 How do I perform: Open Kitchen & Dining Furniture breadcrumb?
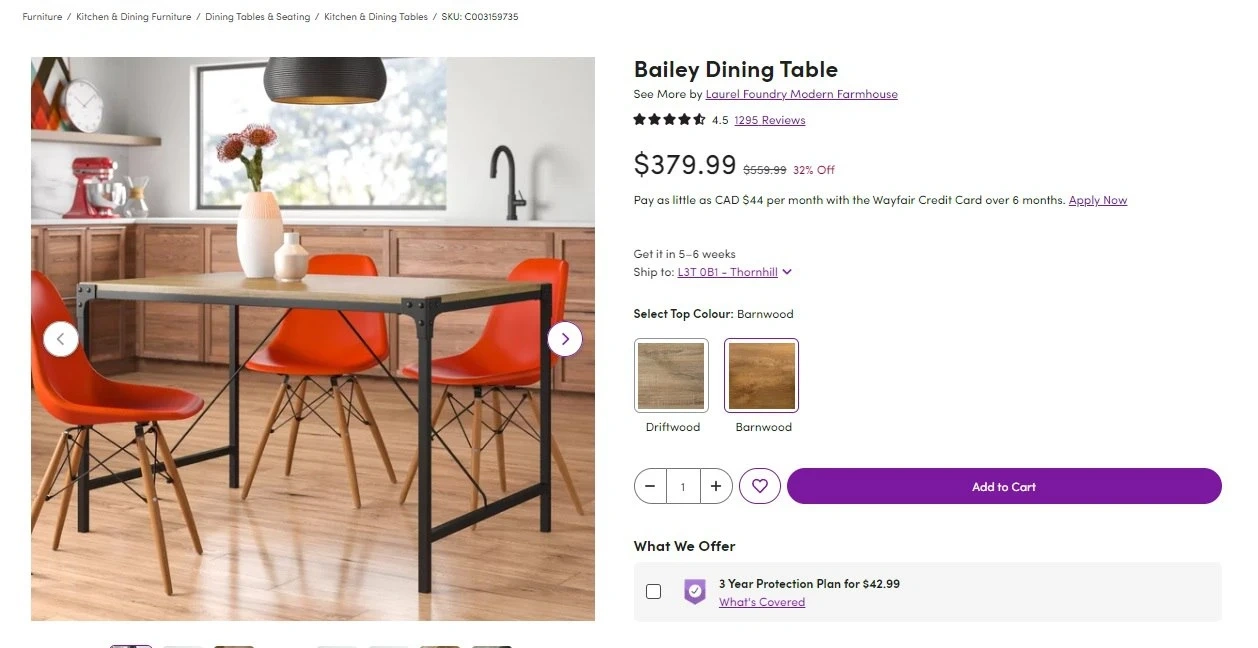point(133,17)
